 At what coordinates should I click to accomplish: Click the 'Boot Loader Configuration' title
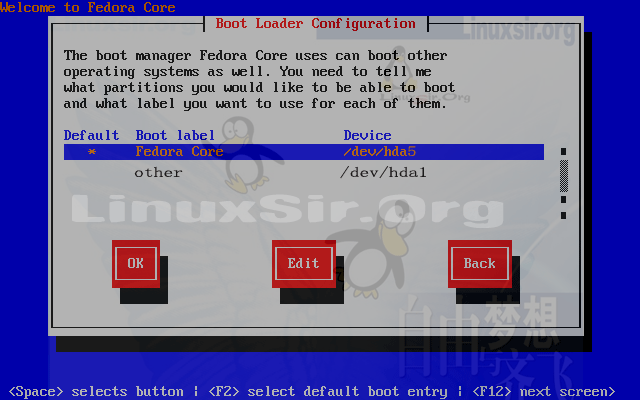tap(316, 24)
